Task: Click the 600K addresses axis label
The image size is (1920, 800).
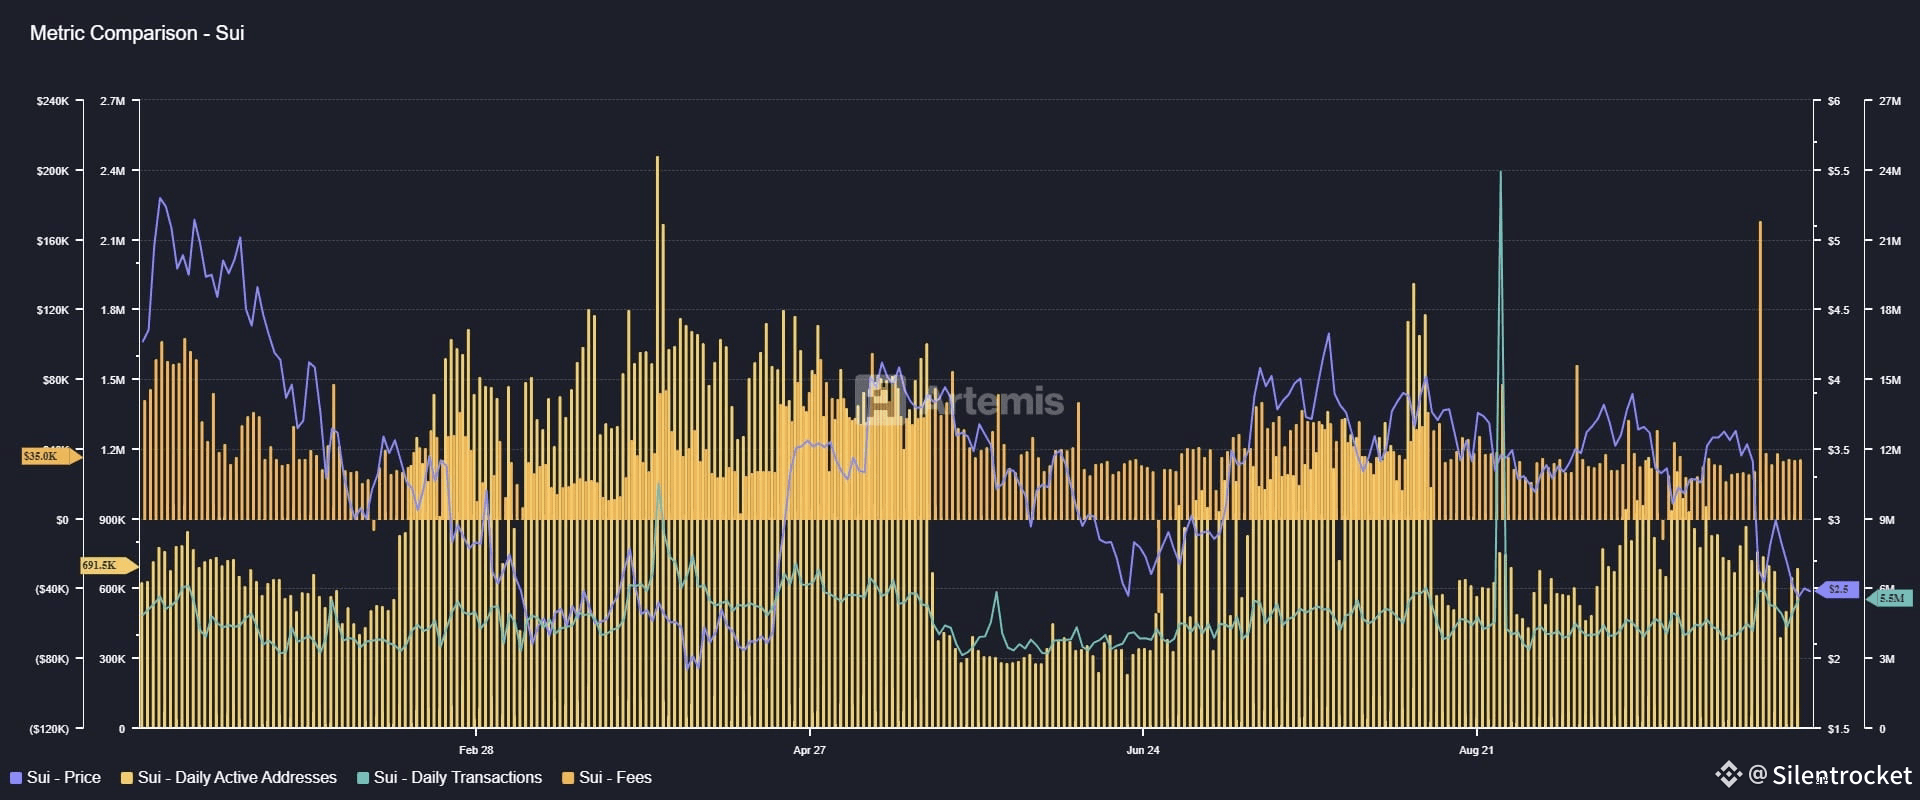Action: pos(113,589)
